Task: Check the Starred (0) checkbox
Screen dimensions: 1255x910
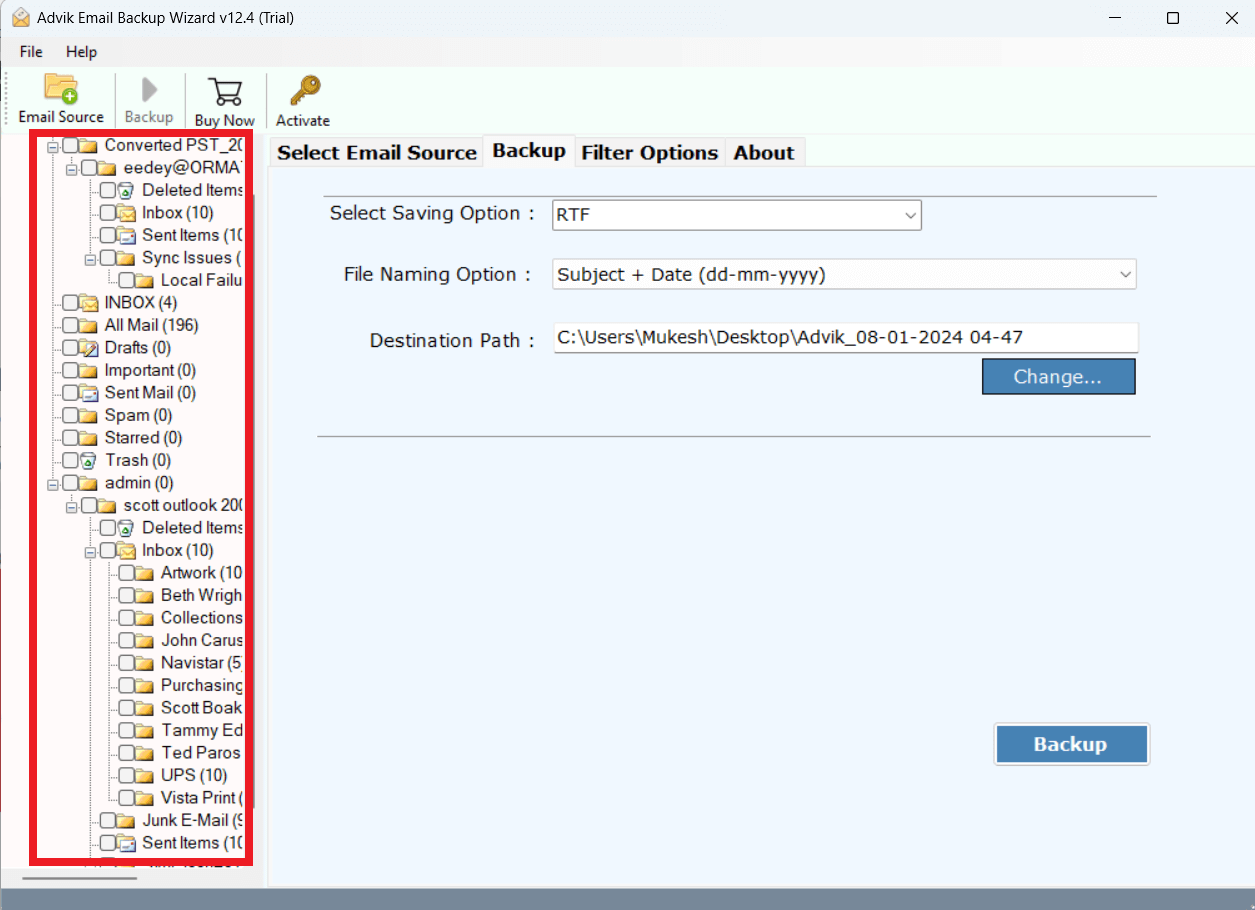Action: pos(70,438)
